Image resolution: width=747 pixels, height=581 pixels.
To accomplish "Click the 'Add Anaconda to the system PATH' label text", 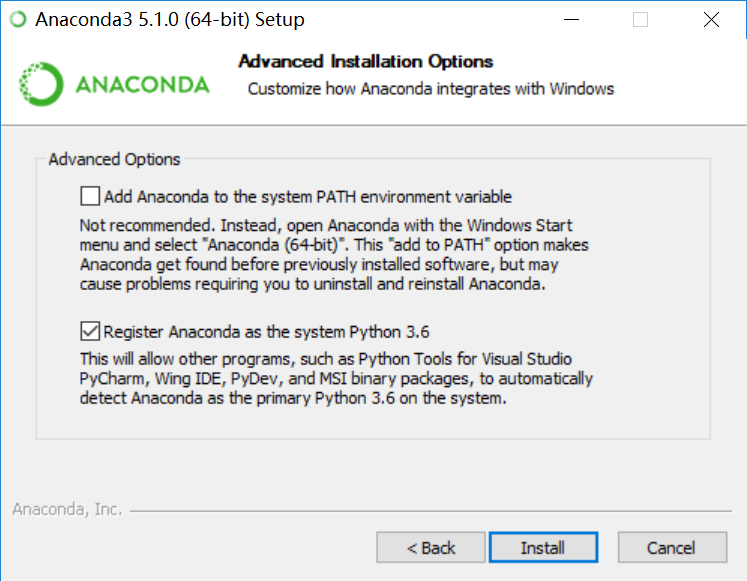I will (x=308, y=196).
